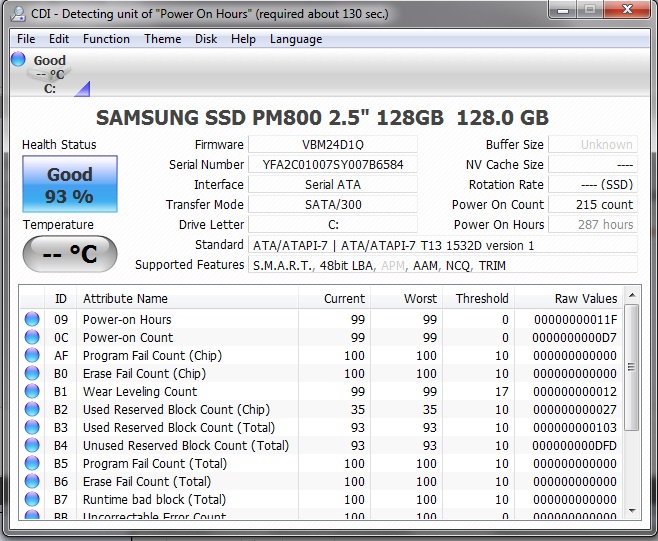Select the Runtime bad block (Total) attribute name
Image resolution: width=658 pixels, height=541 pixels.
coord(154,500)
